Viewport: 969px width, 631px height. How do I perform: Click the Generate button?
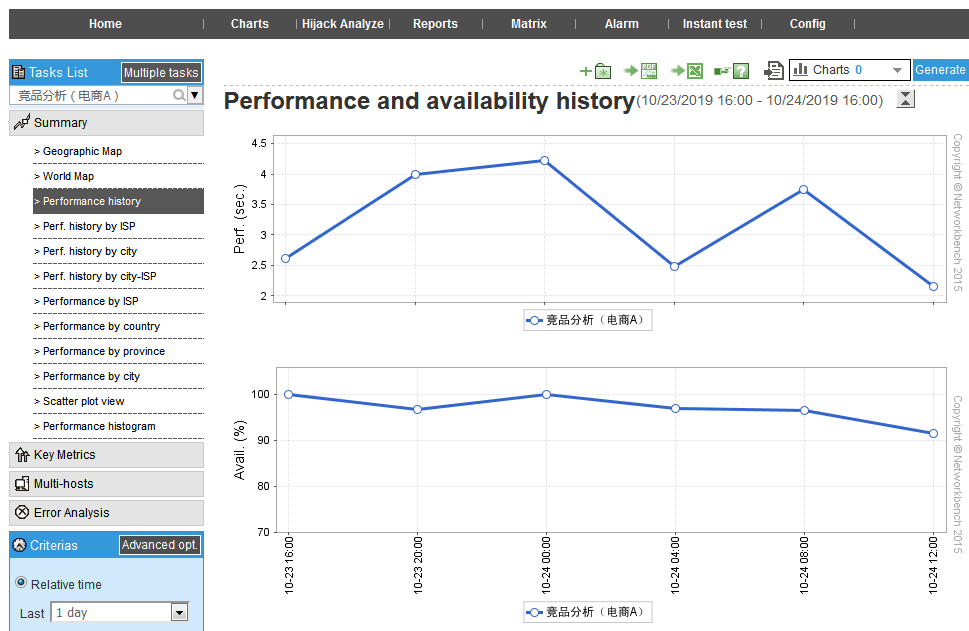(940, 70)
